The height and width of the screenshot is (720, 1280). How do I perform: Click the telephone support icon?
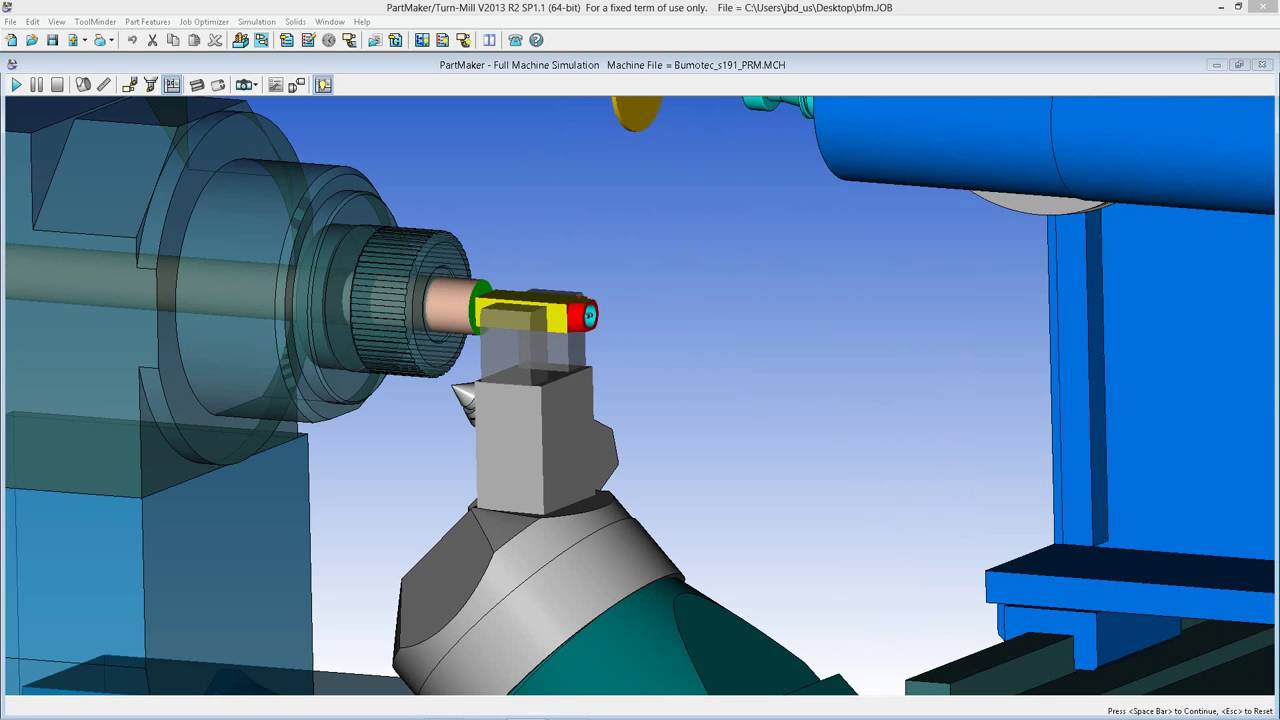515,40
